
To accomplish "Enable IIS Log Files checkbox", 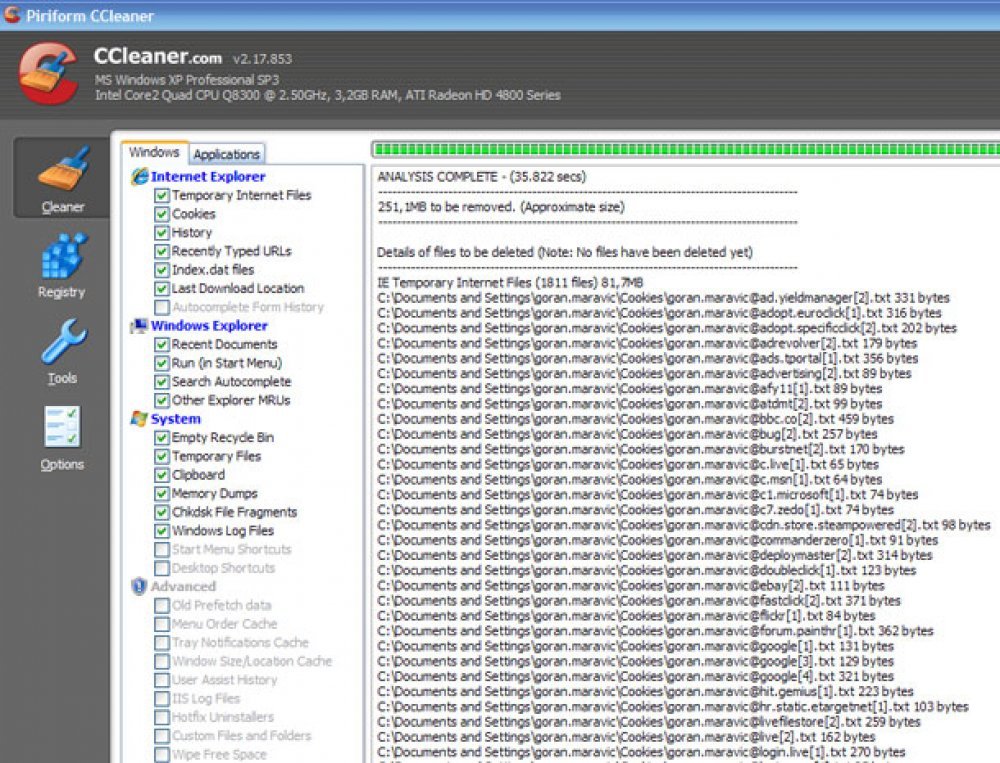I will 162,699.
